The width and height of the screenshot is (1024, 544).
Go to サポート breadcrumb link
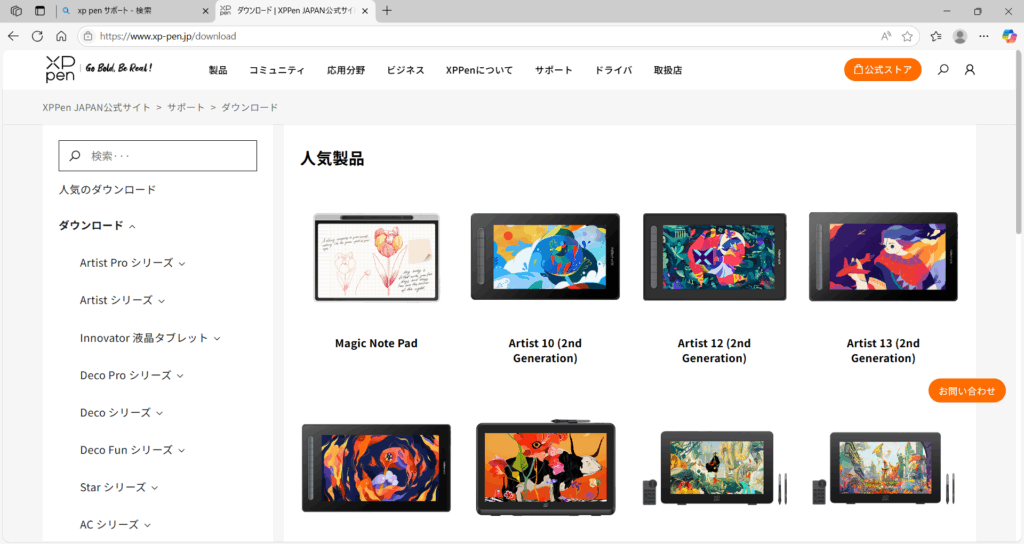point(185,107)
